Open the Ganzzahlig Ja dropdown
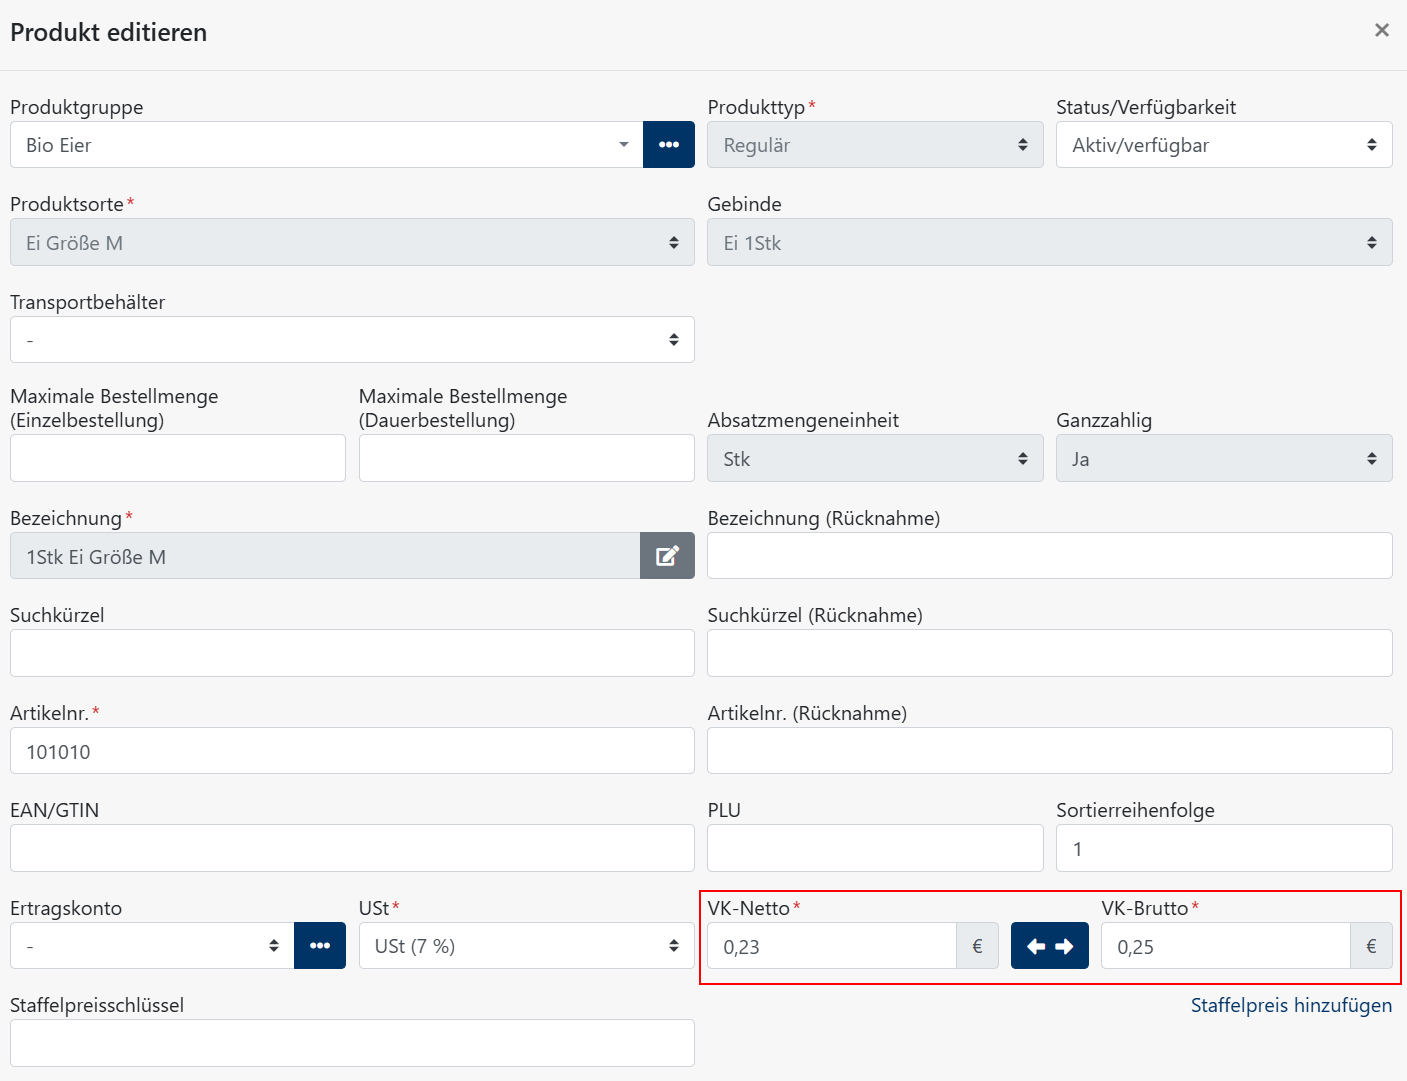 coord(1224,459)
